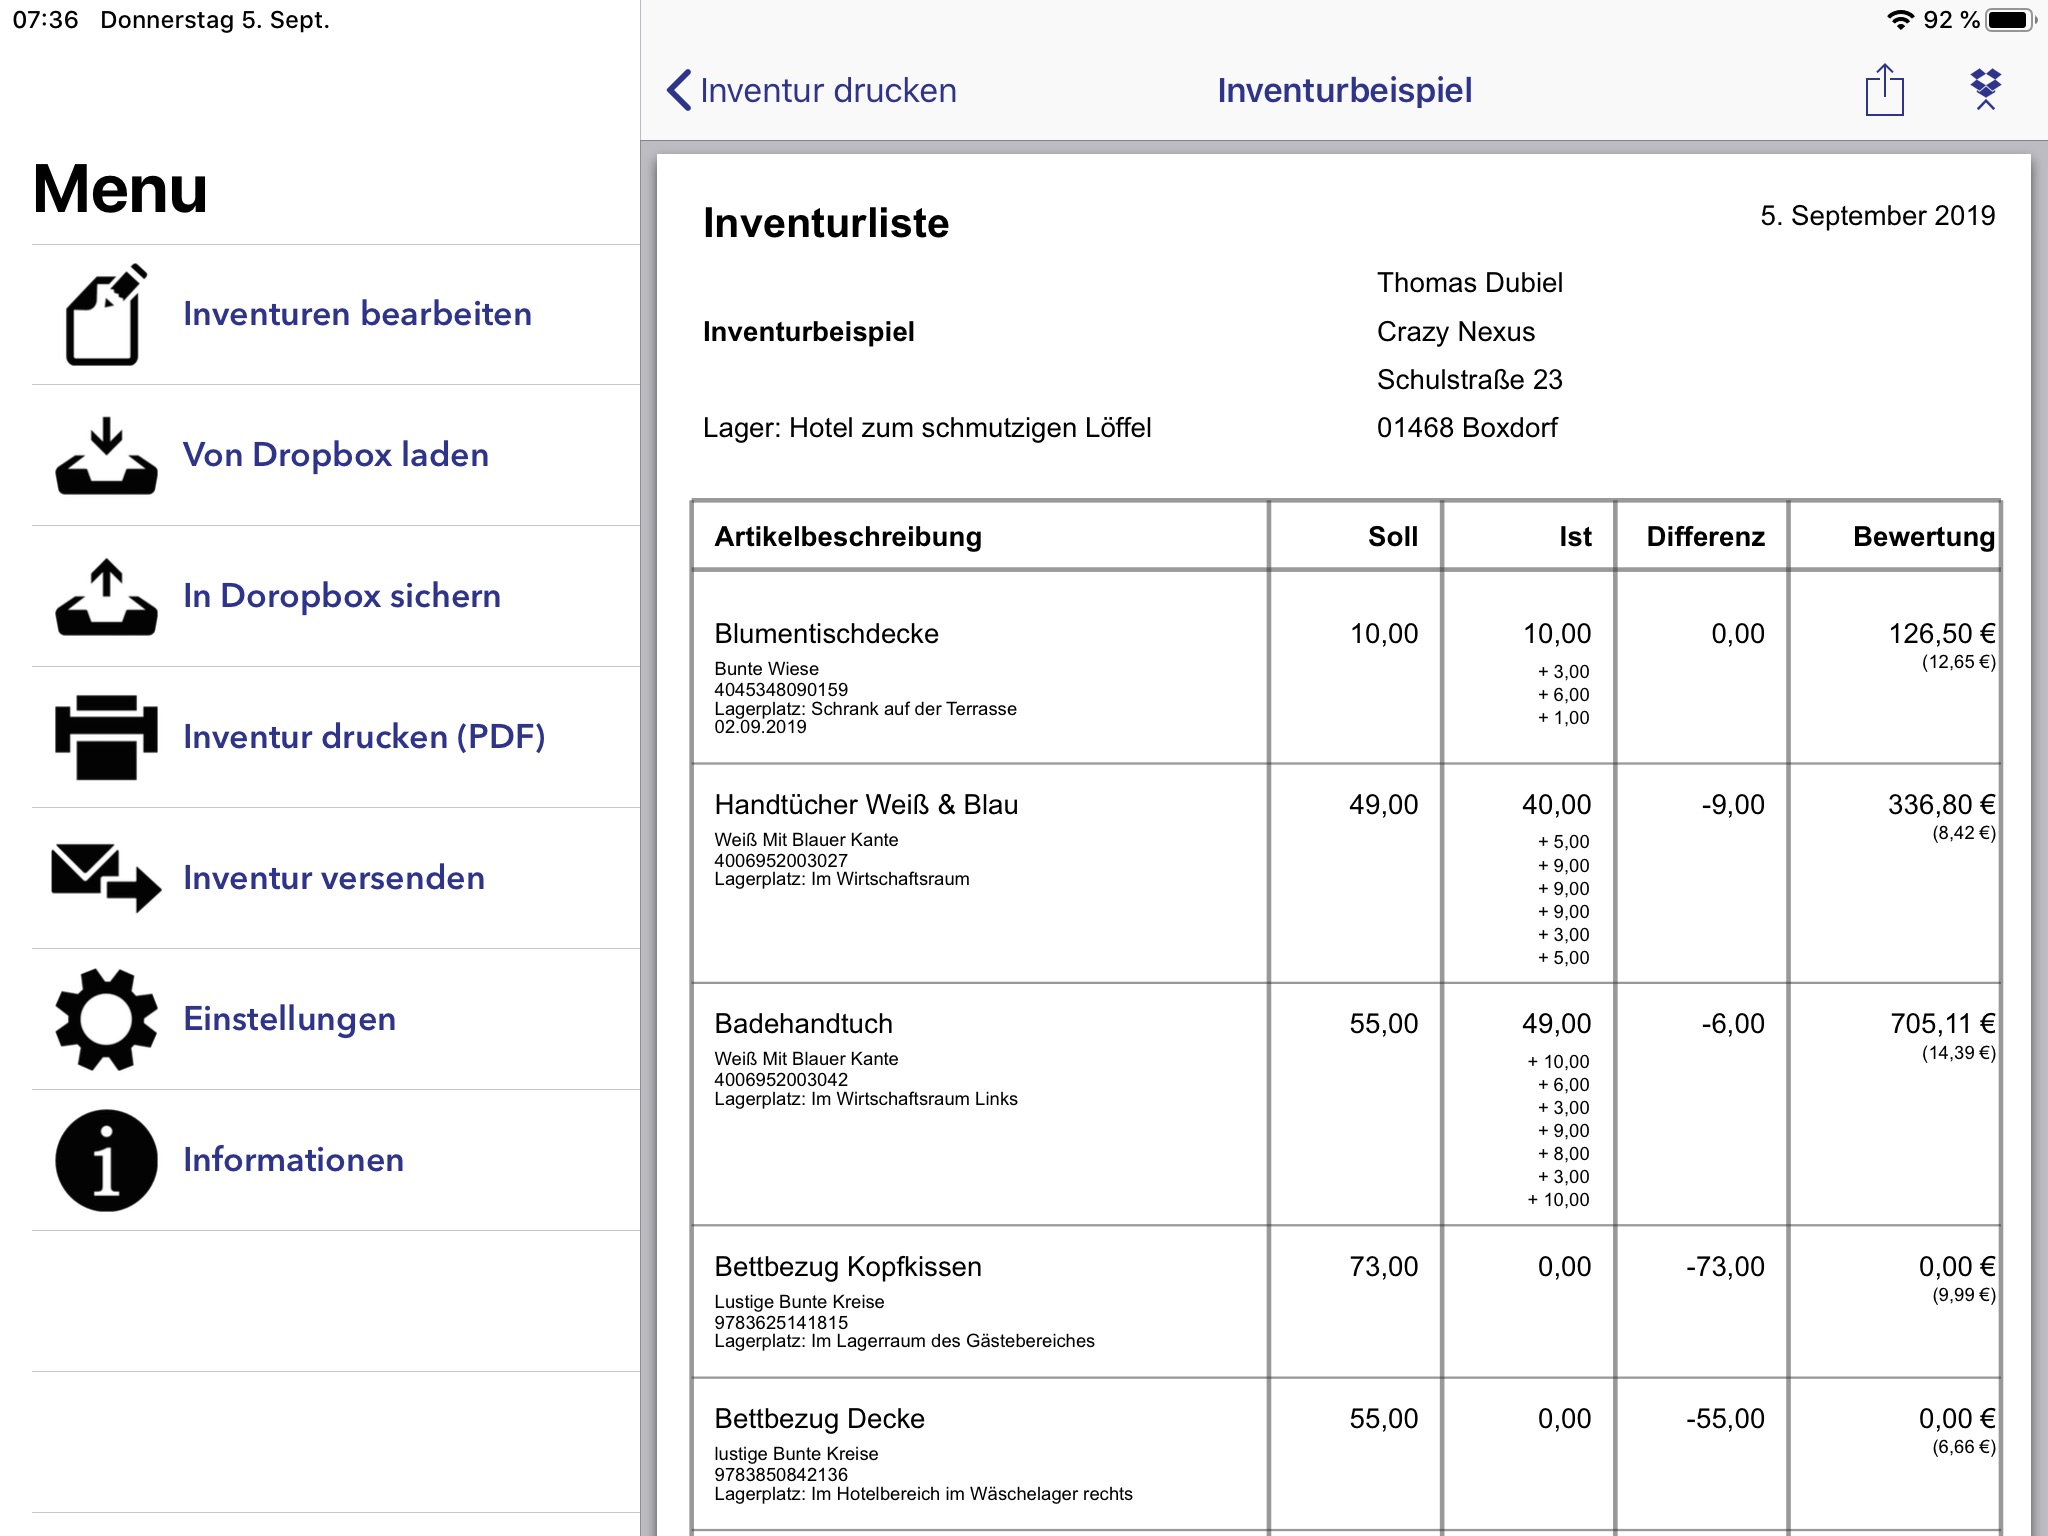Click the date Donnerstag 5. Sept.

[215, 20]
